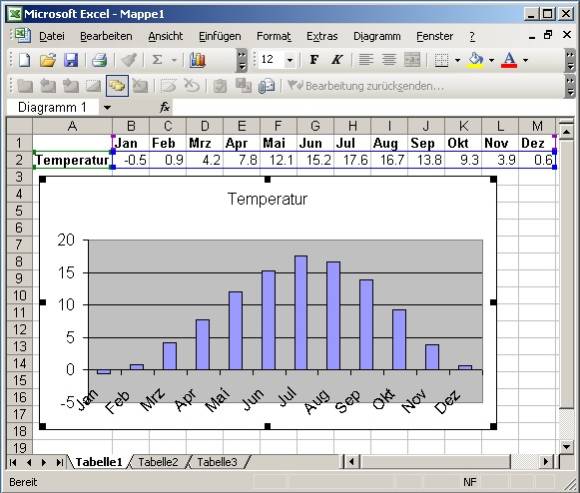Toggle Bold formatting (F button)
580x493 pixels.
click(x=314, y=60)
